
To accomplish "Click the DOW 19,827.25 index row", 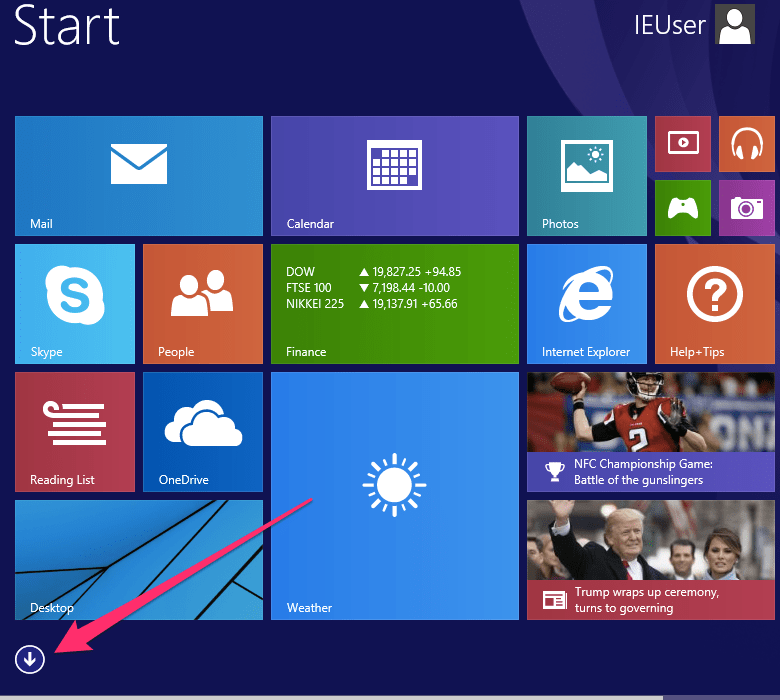I will [373, 272].
